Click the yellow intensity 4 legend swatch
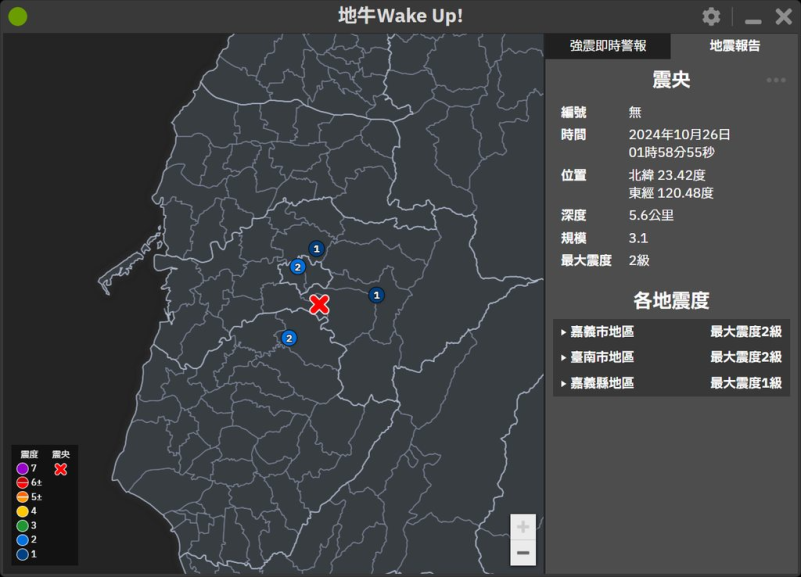 click(x=23, y=511)
